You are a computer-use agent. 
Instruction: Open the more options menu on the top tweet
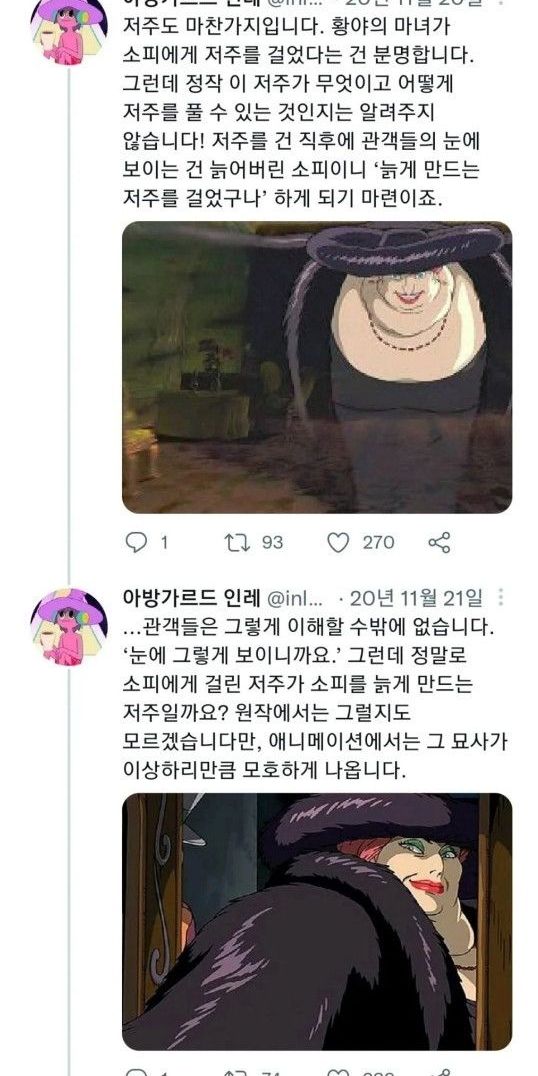502,3
